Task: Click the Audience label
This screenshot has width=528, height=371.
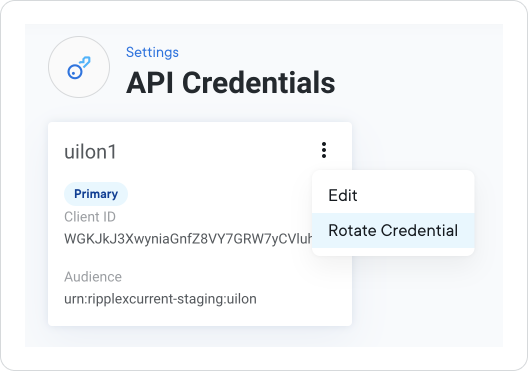Action: click(x=93, y=277)
